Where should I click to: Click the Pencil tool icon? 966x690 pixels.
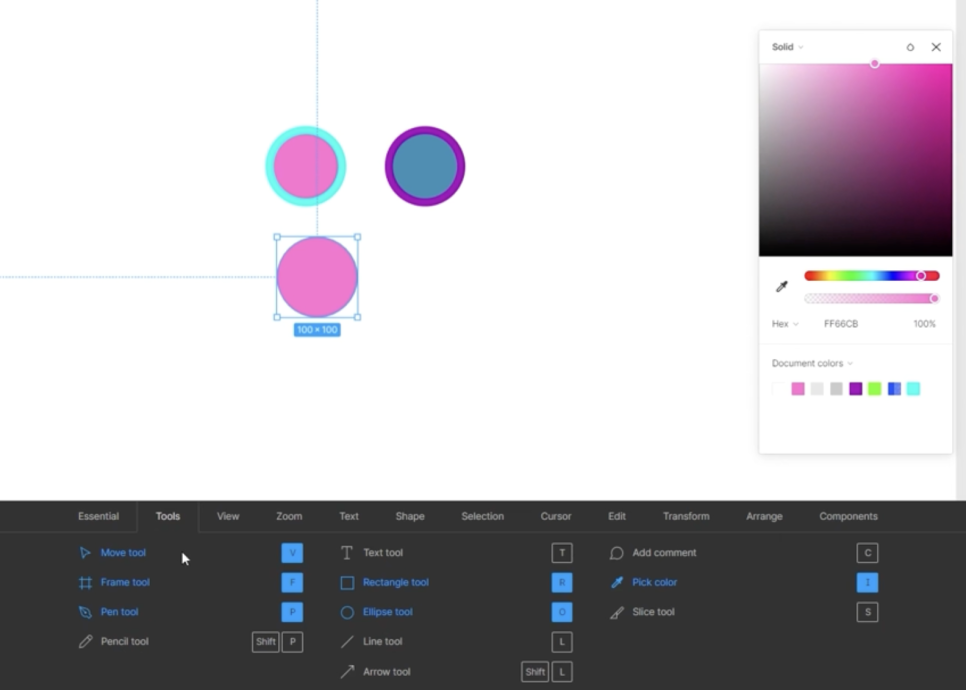tap(85, 641)
